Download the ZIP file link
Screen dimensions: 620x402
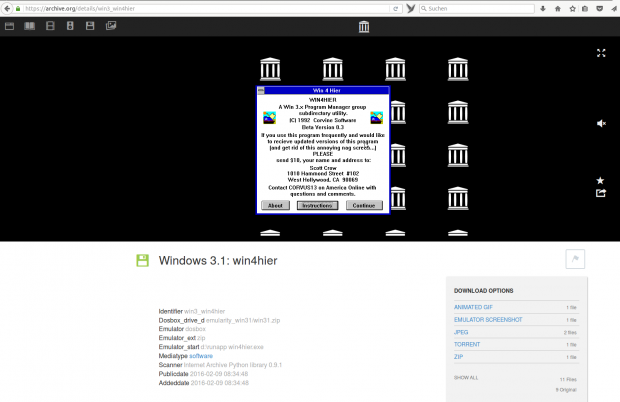click(458, 357)
